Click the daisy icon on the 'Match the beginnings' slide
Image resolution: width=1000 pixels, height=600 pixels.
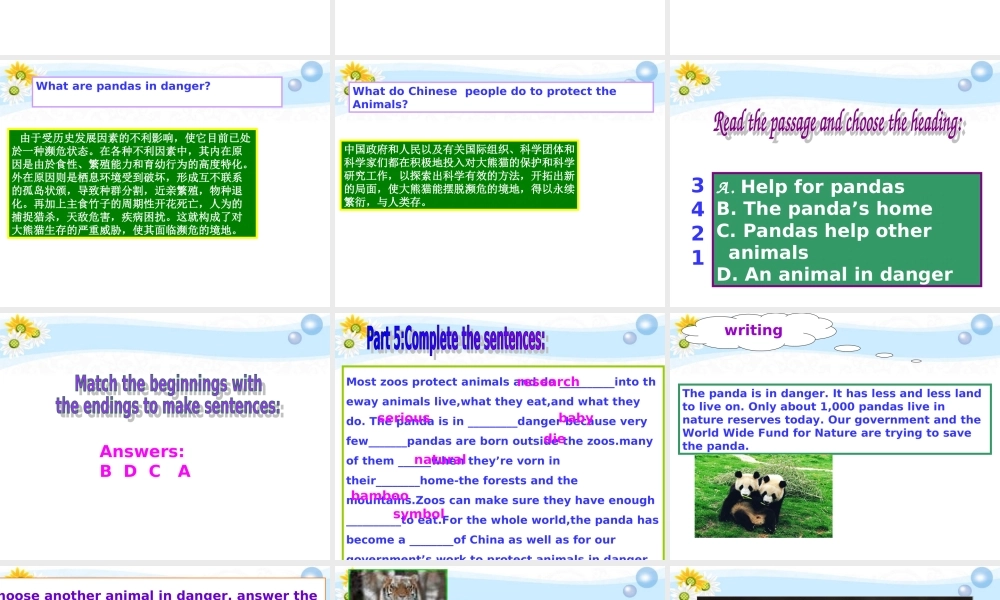[x=17, y=330]
